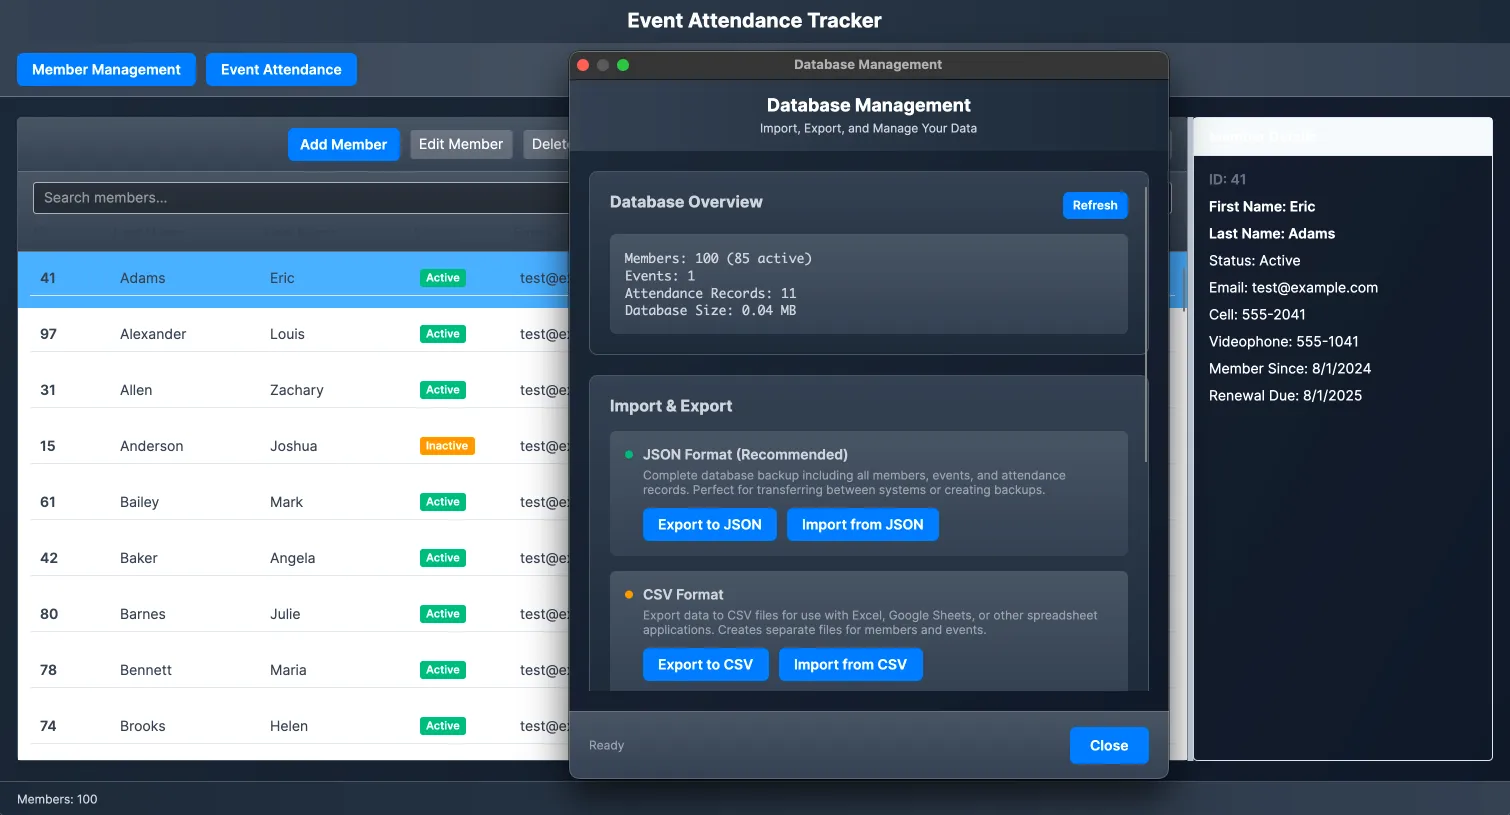Open the Member Management tab
This screenshot has height=815, width=1510.
click(x=106, y=70)
